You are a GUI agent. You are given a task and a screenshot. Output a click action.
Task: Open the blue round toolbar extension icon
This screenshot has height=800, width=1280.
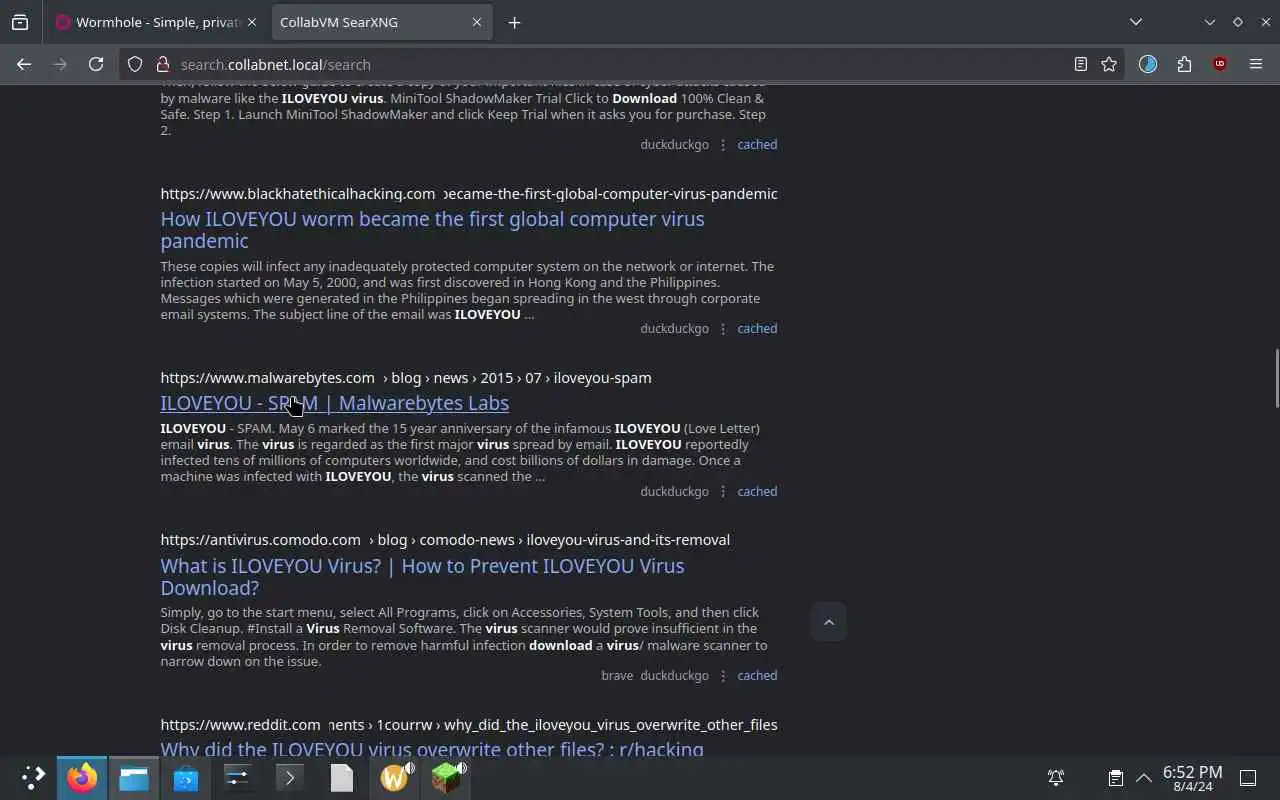coord(1148,64)
